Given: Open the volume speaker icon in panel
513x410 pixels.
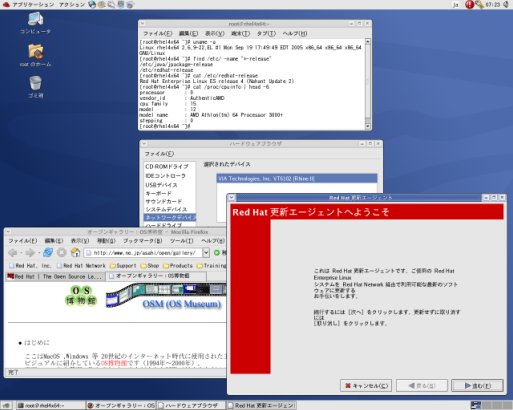Looking at the screenshot, I should click(x=507, y=4).
